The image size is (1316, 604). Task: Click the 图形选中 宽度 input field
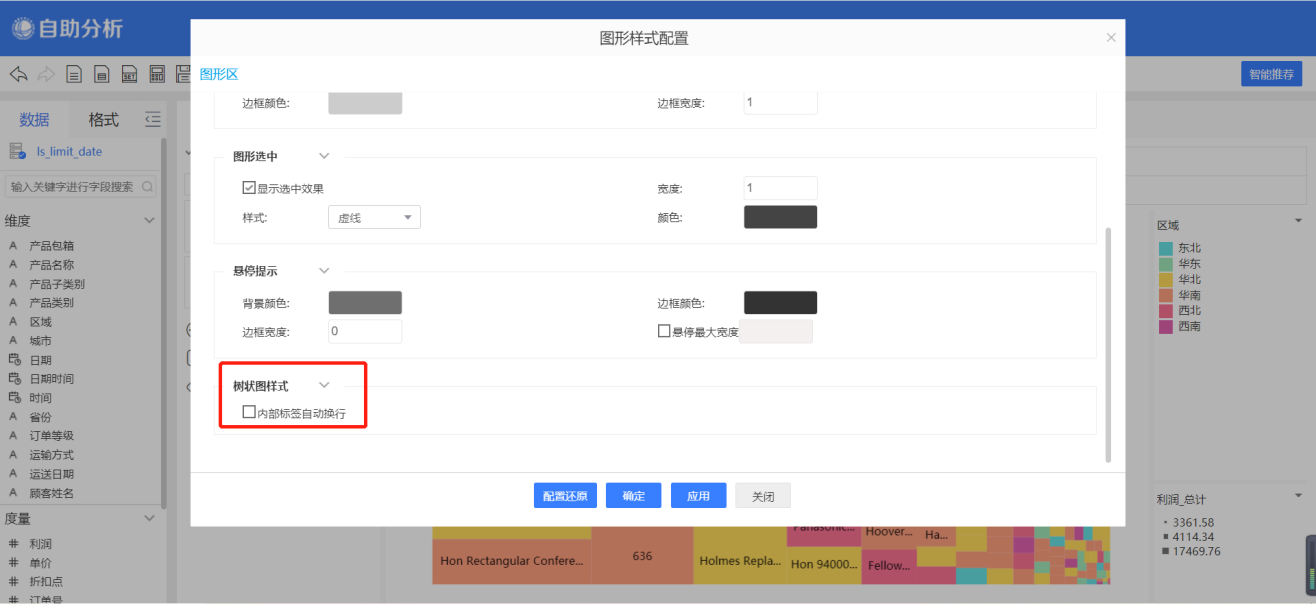[x=780, y=188]
